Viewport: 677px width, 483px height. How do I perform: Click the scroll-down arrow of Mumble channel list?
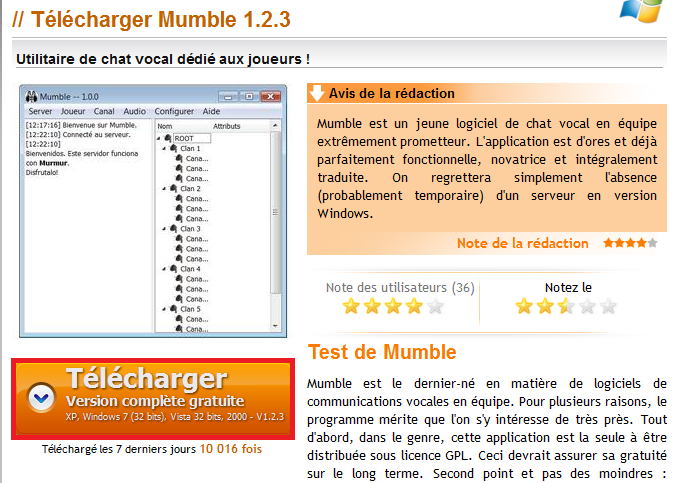click(x=275, y=326)
